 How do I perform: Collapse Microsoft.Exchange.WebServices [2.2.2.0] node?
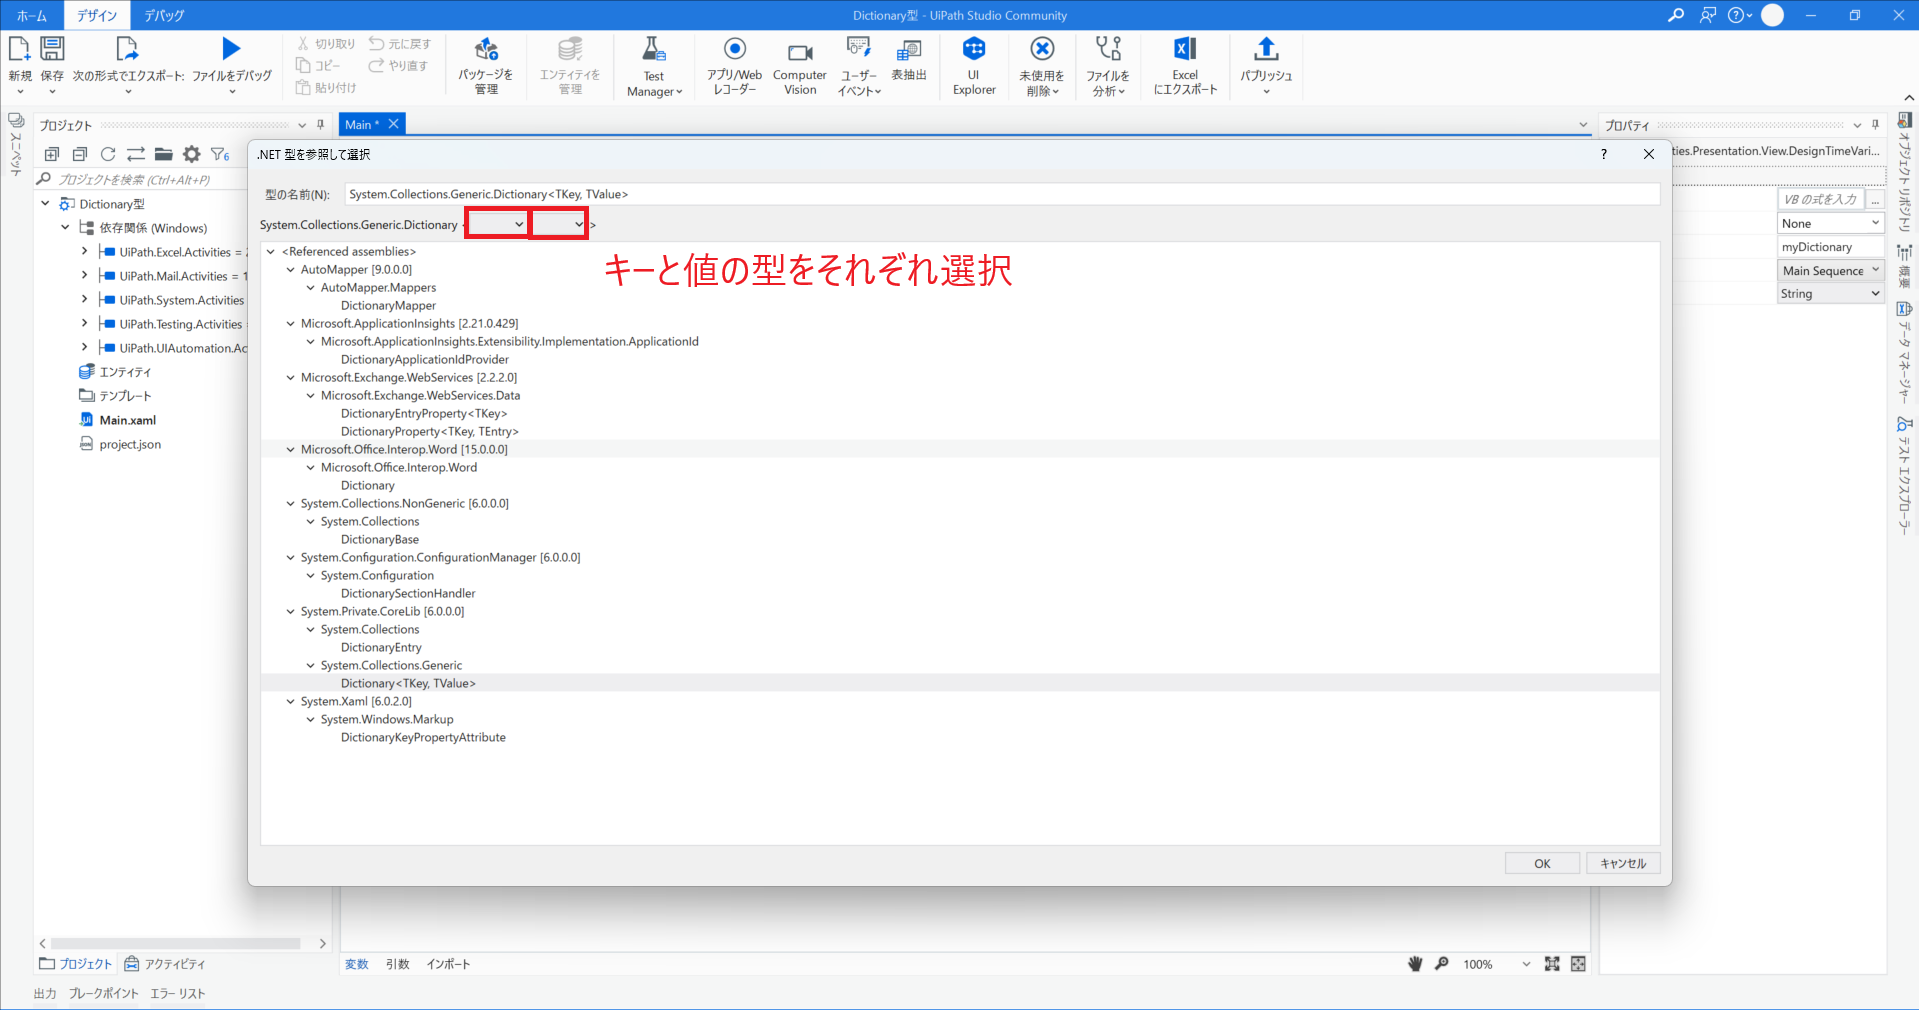click(x=291, y=378)
